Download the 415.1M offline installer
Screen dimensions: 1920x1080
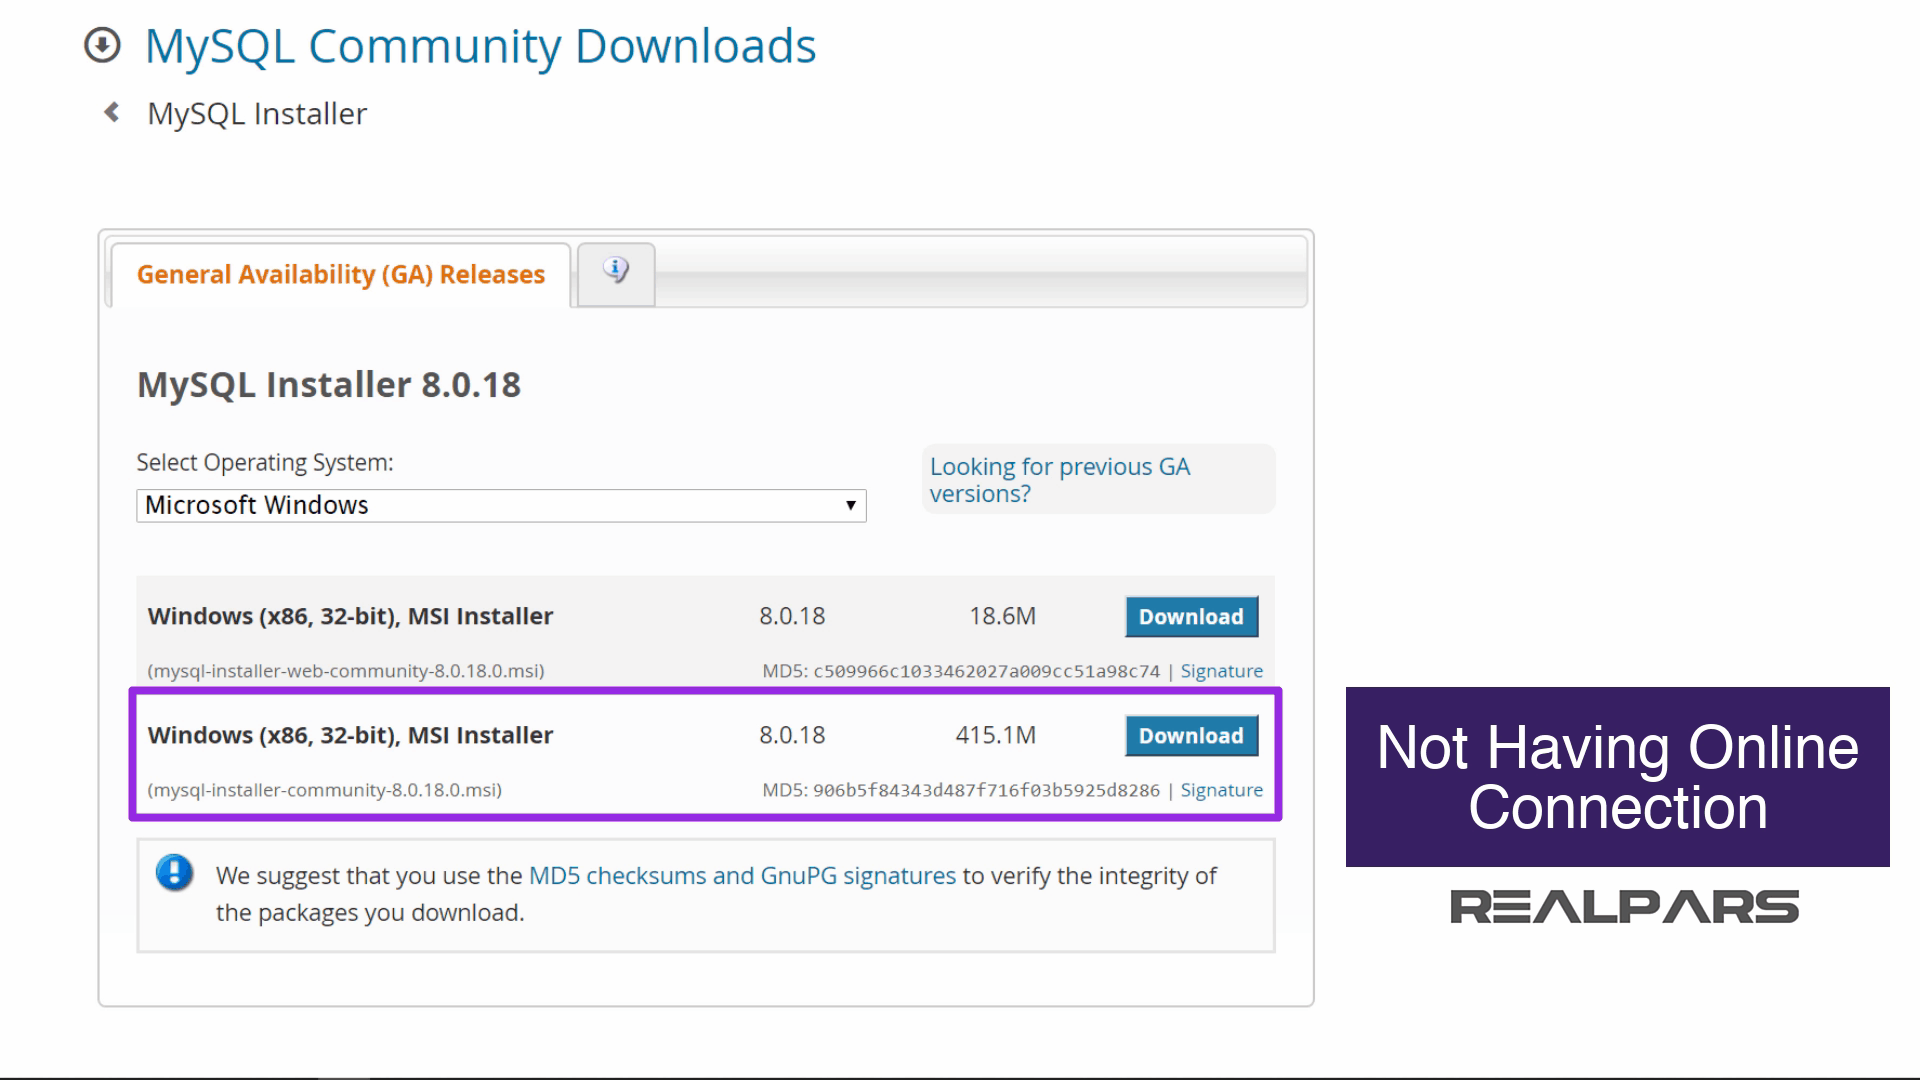pyautogui.click(x=1191, y=736)
